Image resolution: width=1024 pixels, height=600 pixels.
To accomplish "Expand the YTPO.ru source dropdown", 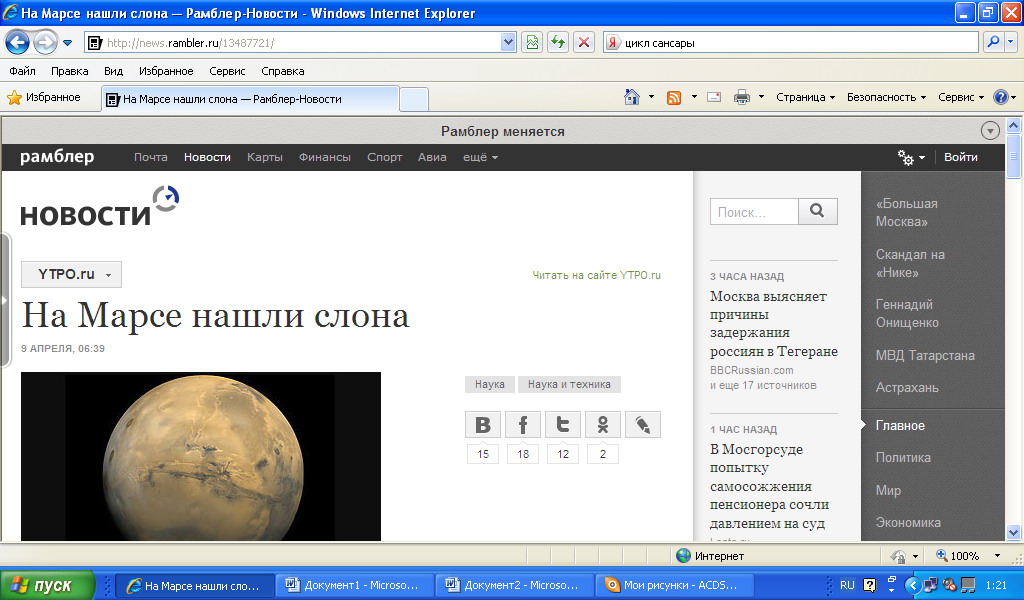I will click(x=71, y=274).
